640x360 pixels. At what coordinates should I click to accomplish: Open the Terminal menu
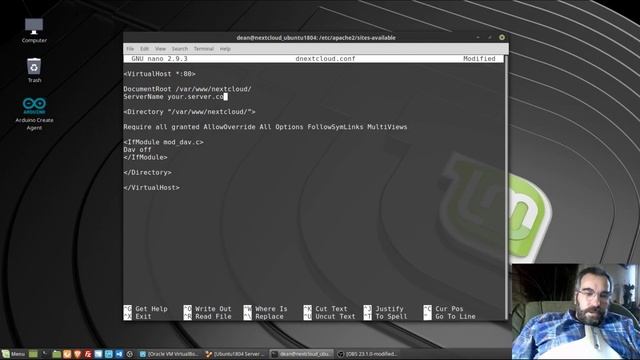pyautogui.click(x=204, y=49)
